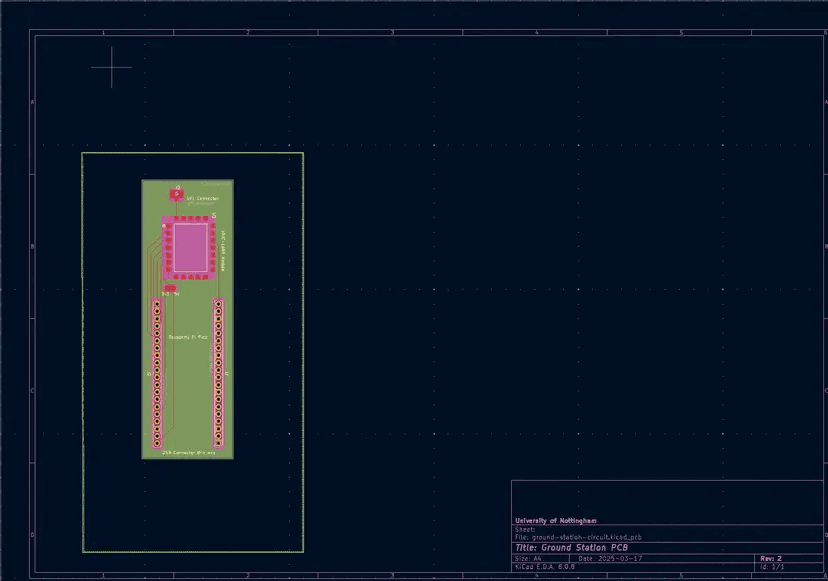
Task: Click the 'USB Connector Micro' silkscreen text
Action: [187, 453]
